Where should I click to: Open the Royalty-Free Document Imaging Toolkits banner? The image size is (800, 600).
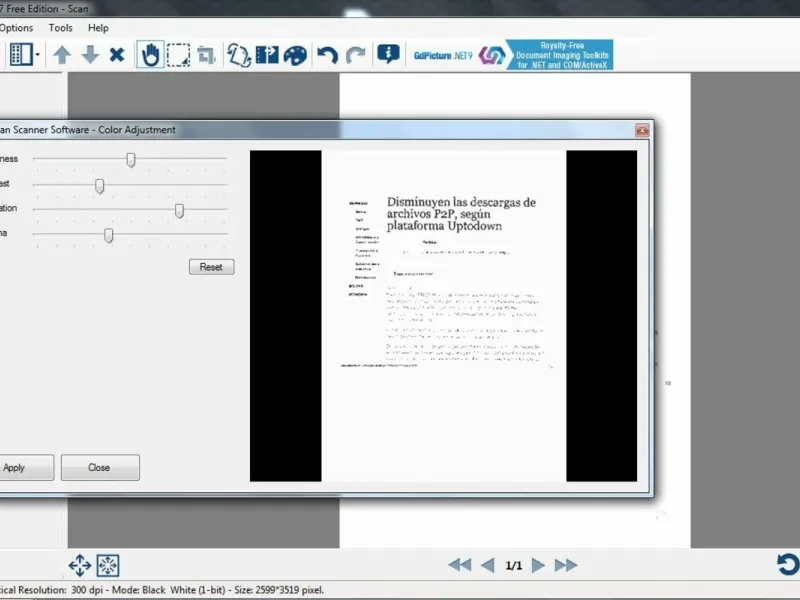(561, 55)
